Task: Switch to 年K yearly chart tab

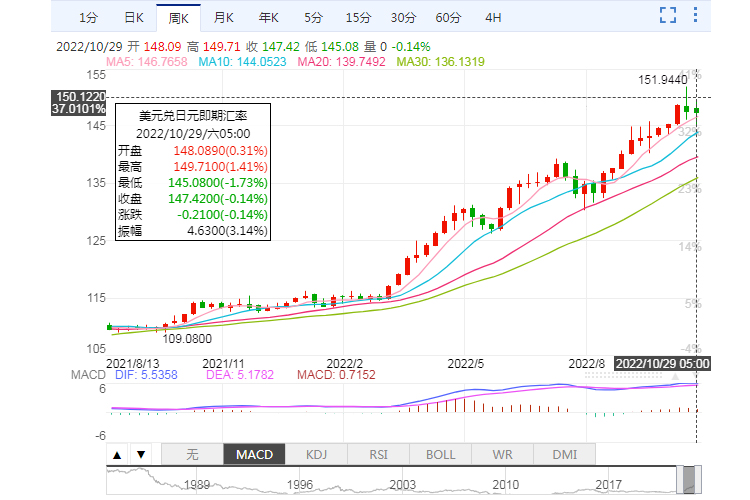Action: point(268,18)
